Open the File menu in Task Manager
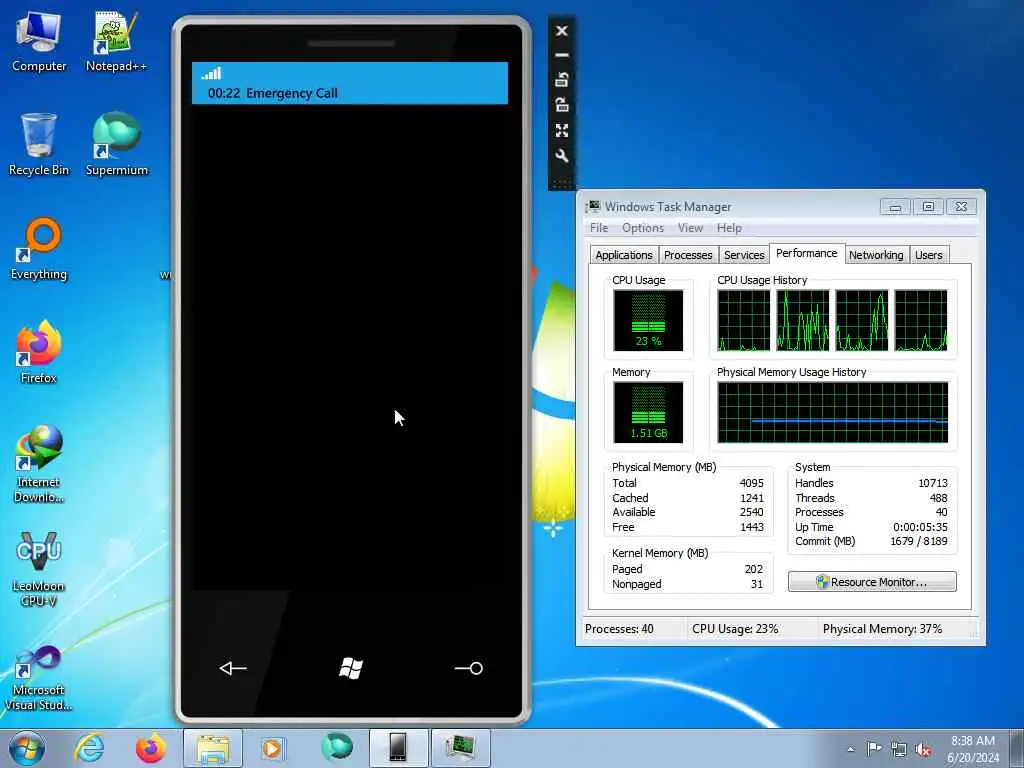This screenshot has width=1024, height=768. tap(599, 228)
